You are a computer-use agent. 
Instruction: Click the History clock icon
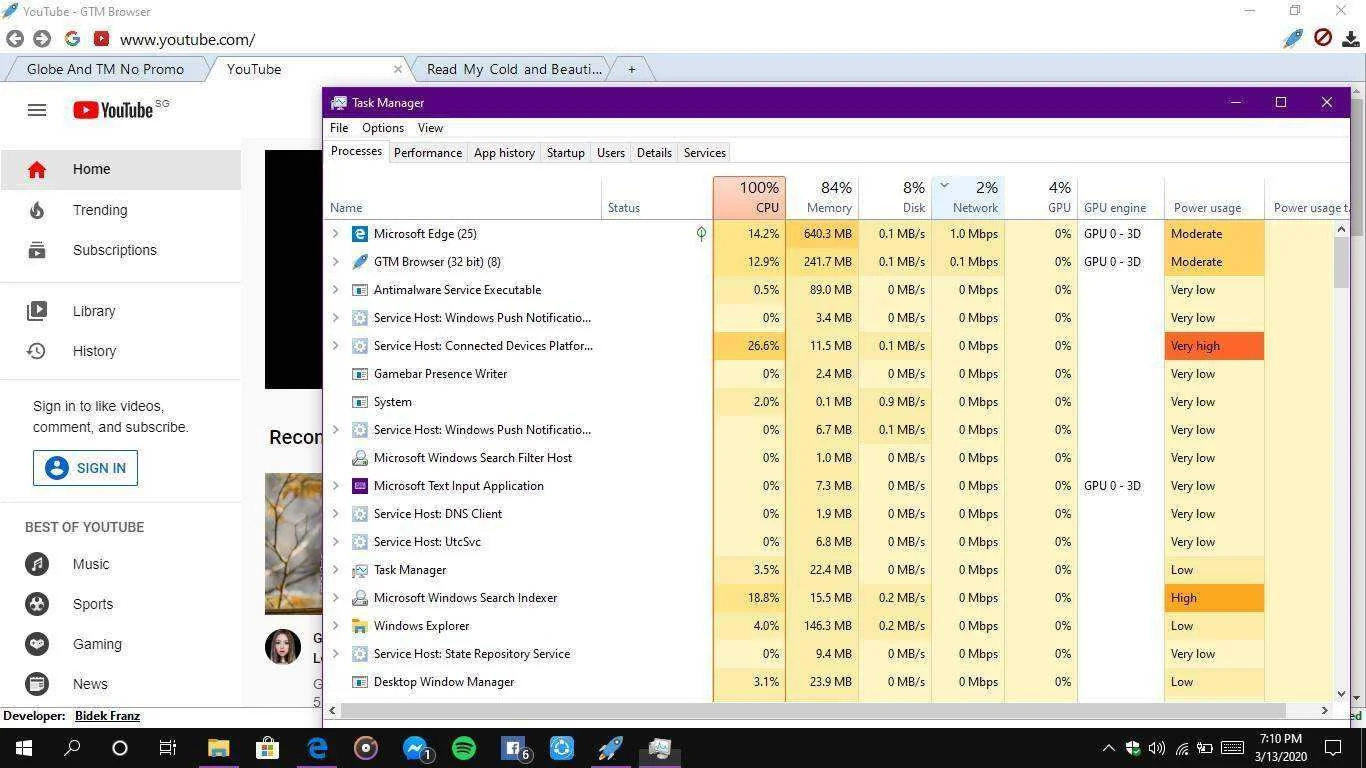pyautogui.click(x=37, y=351)
